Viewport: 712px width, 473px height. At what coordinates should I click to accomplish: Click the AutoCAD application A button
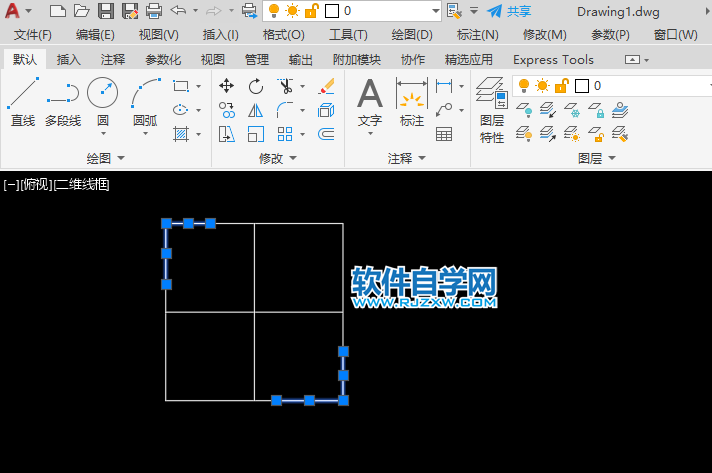pos(12,11)
